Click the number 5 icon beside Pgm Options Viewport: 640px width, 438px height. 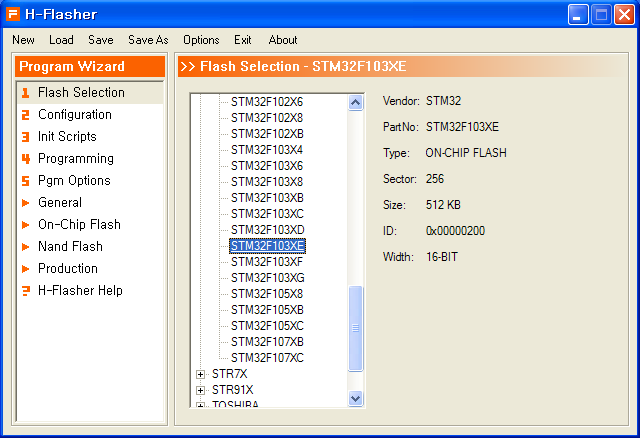point(26,181)
